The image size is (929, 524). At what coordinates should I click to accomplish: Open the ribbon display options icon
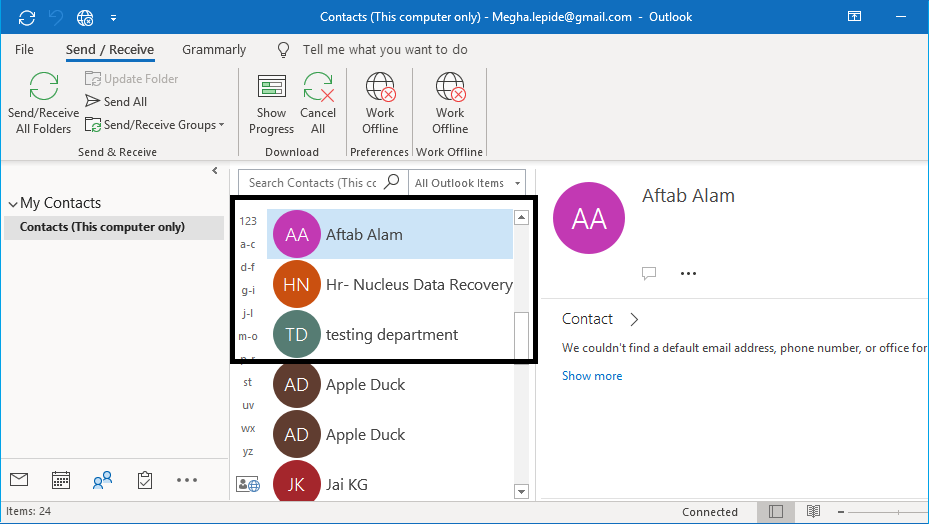pos(854,17)
